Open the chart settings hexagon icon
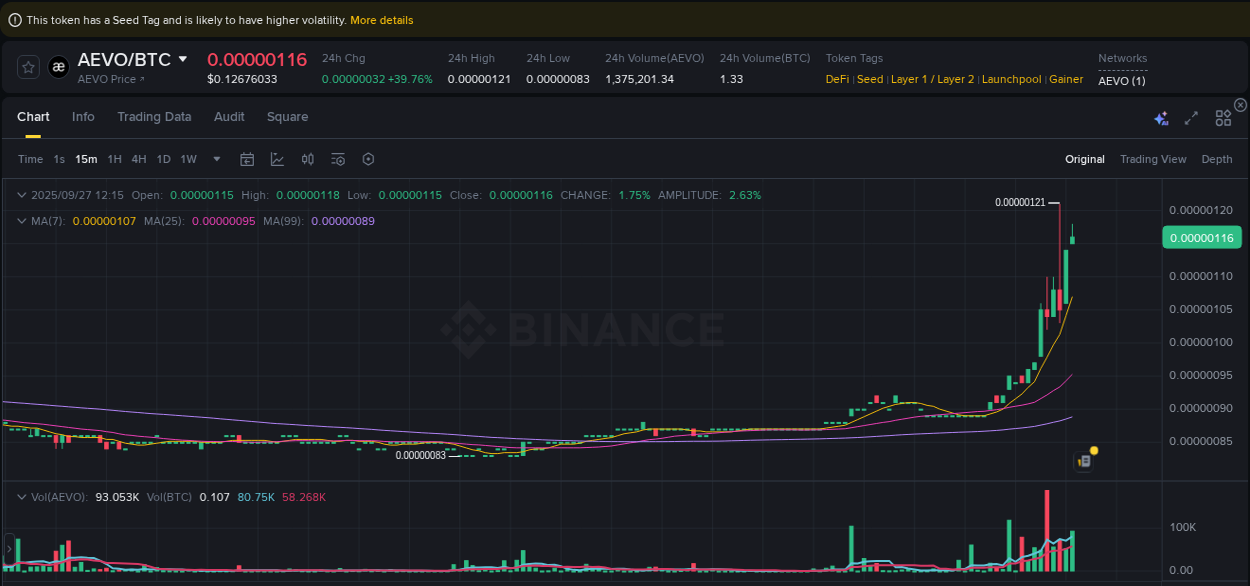1250x586 pixels. coord(367,159)
